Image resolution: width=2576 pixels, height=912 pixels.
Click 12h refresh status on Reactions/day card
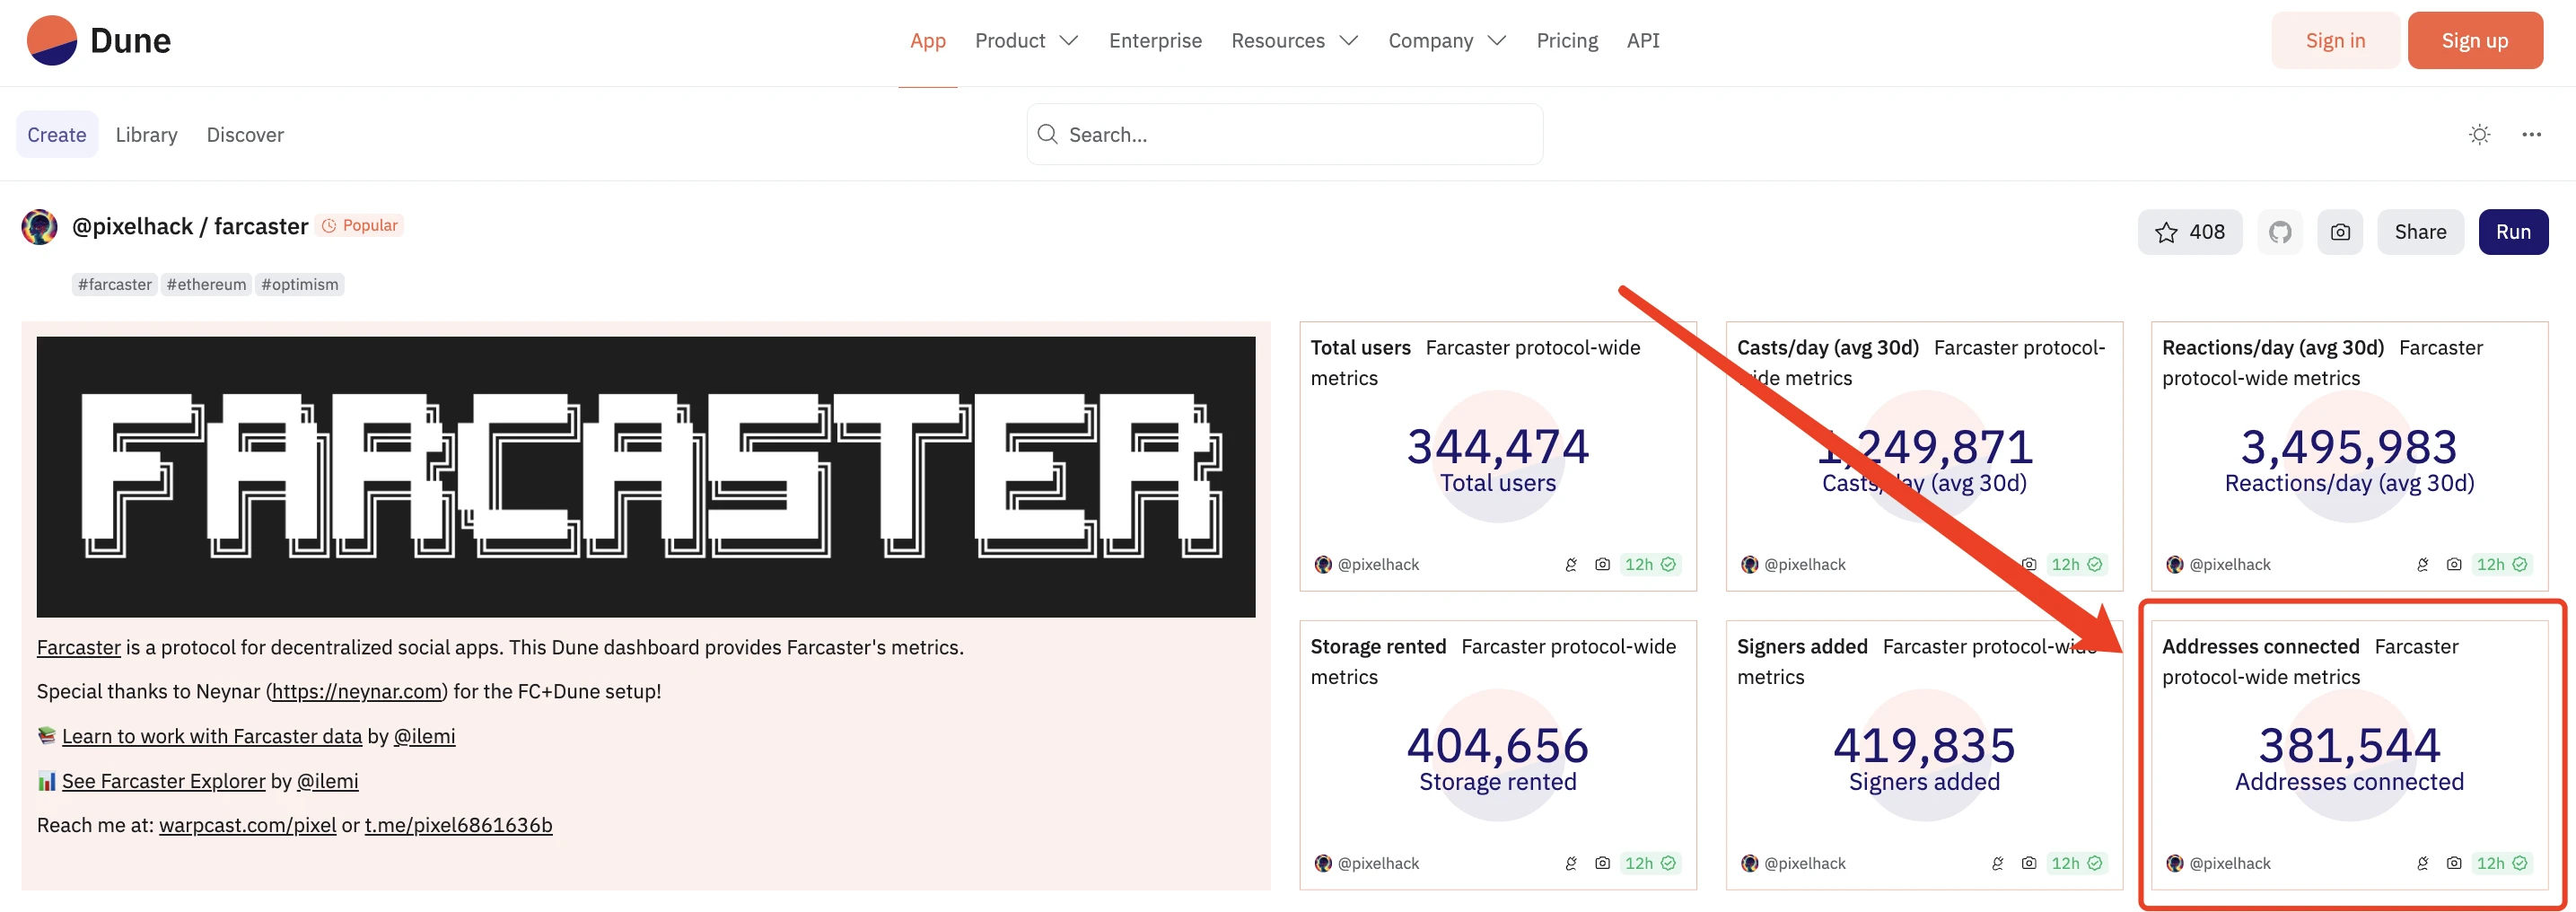point(2501,565)
